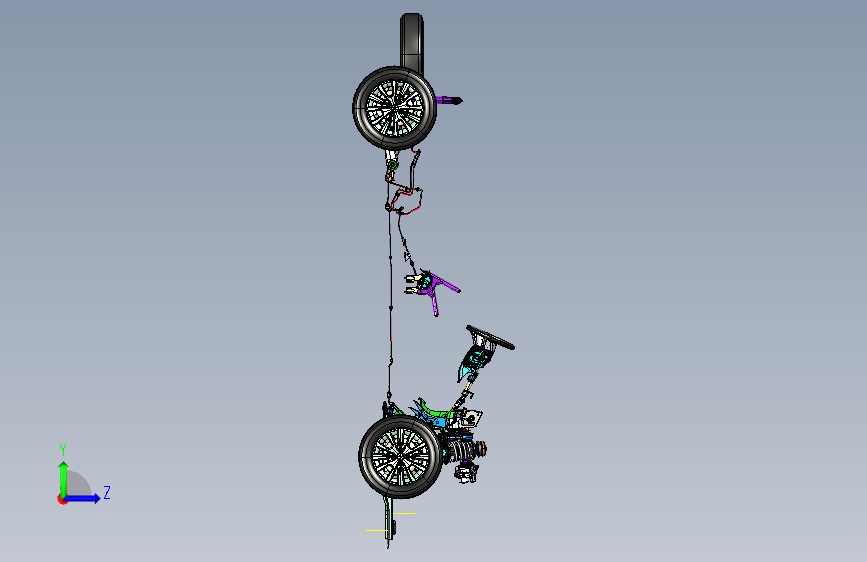Select the gray plane arc of the triad

click(80, 484)
